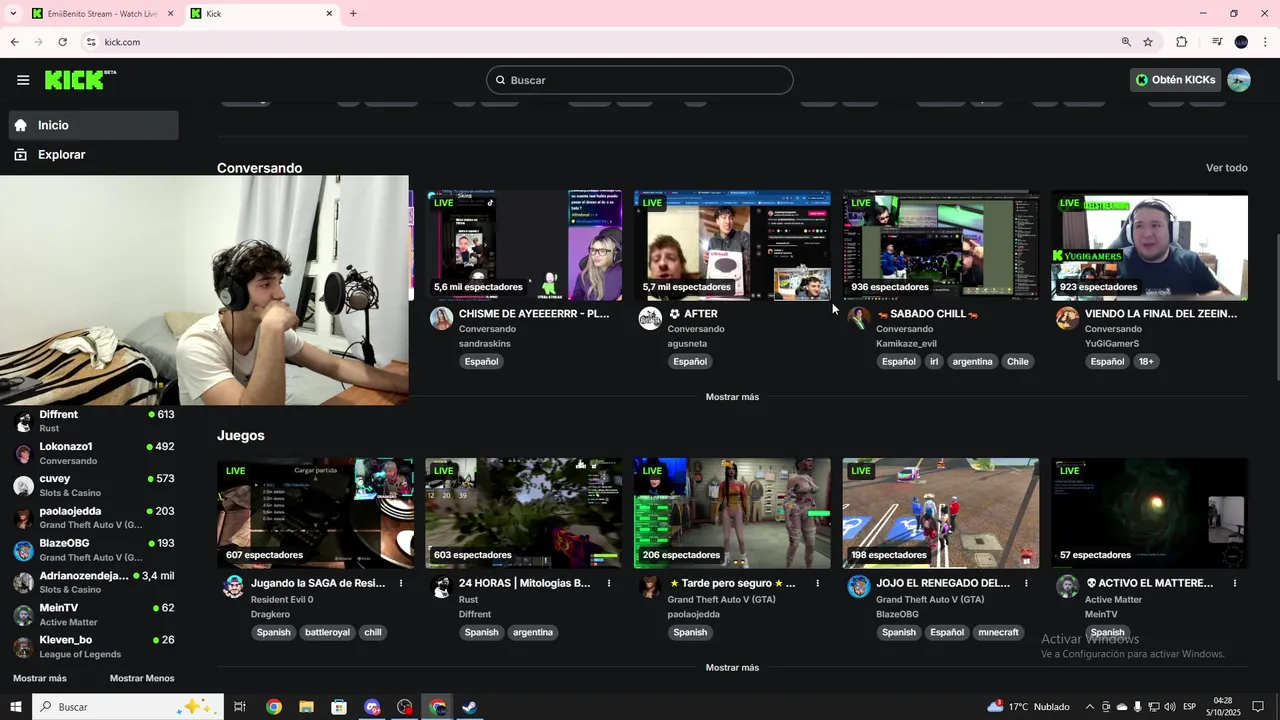Screen dimensions: 1280x720
Task: Reload the page
Action: pos(63,42)
